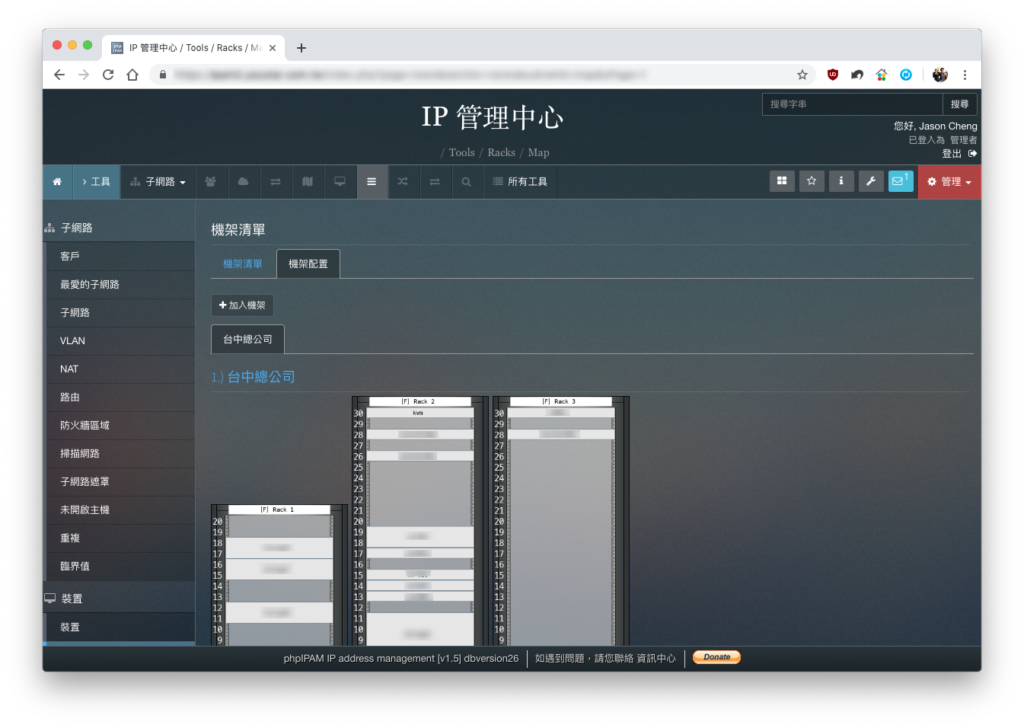Open the favourites star icon
The width and height of the screenshot is (1024, 728).
point(811,181)
